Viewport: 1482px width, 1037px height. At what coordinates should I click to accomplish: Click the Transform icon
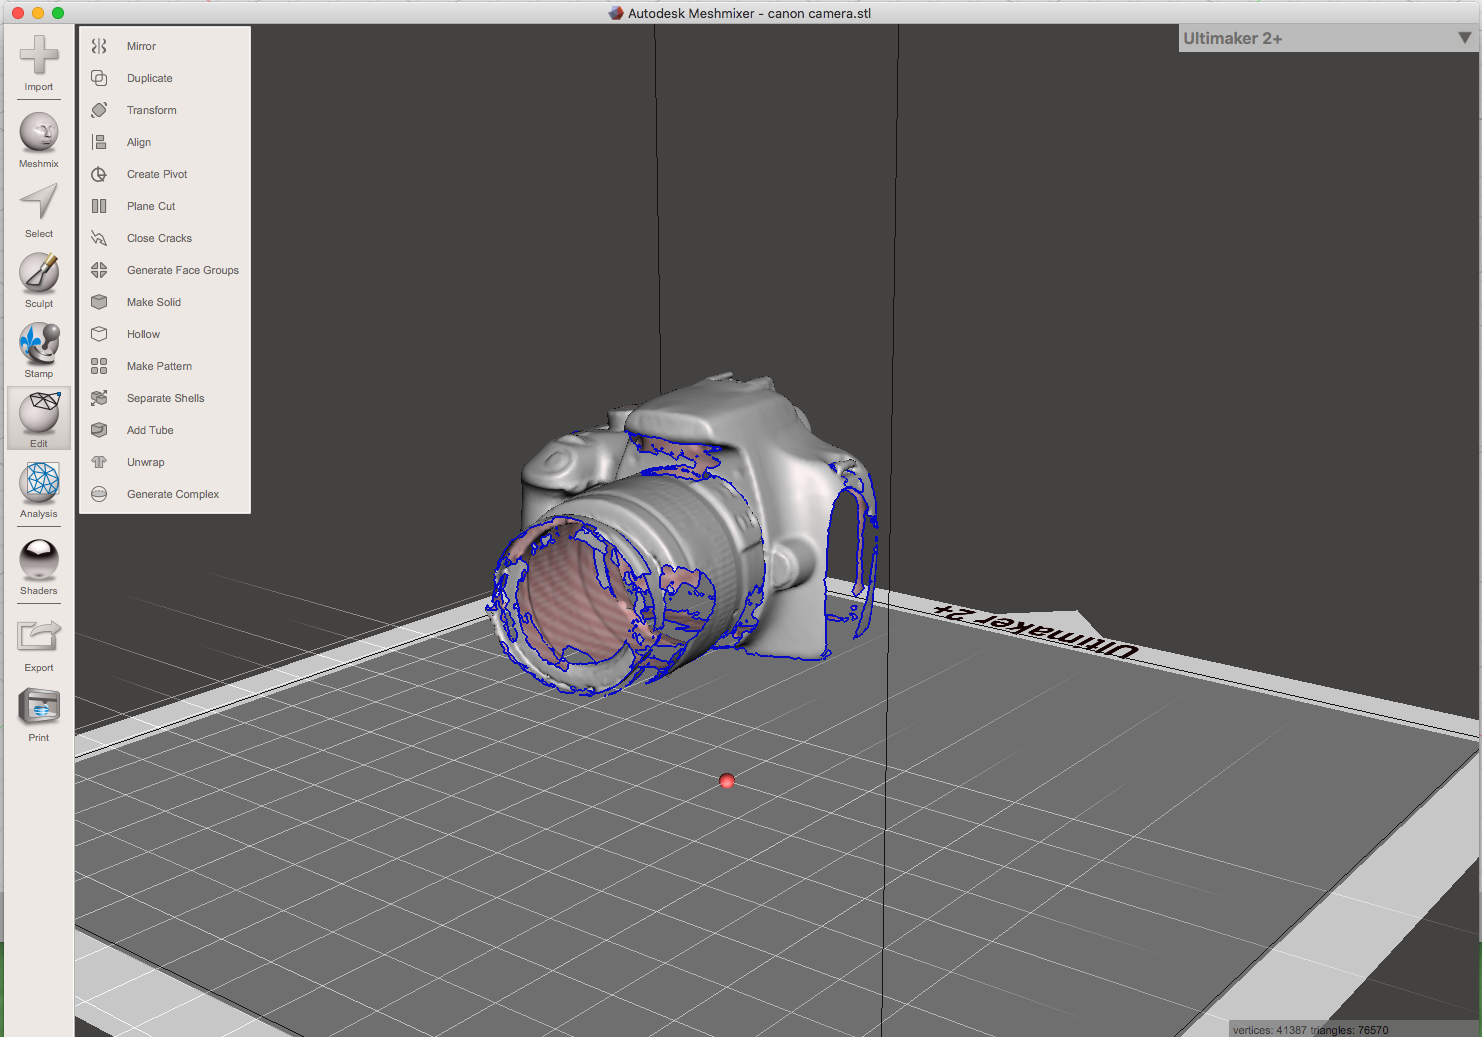pos(99,110)
